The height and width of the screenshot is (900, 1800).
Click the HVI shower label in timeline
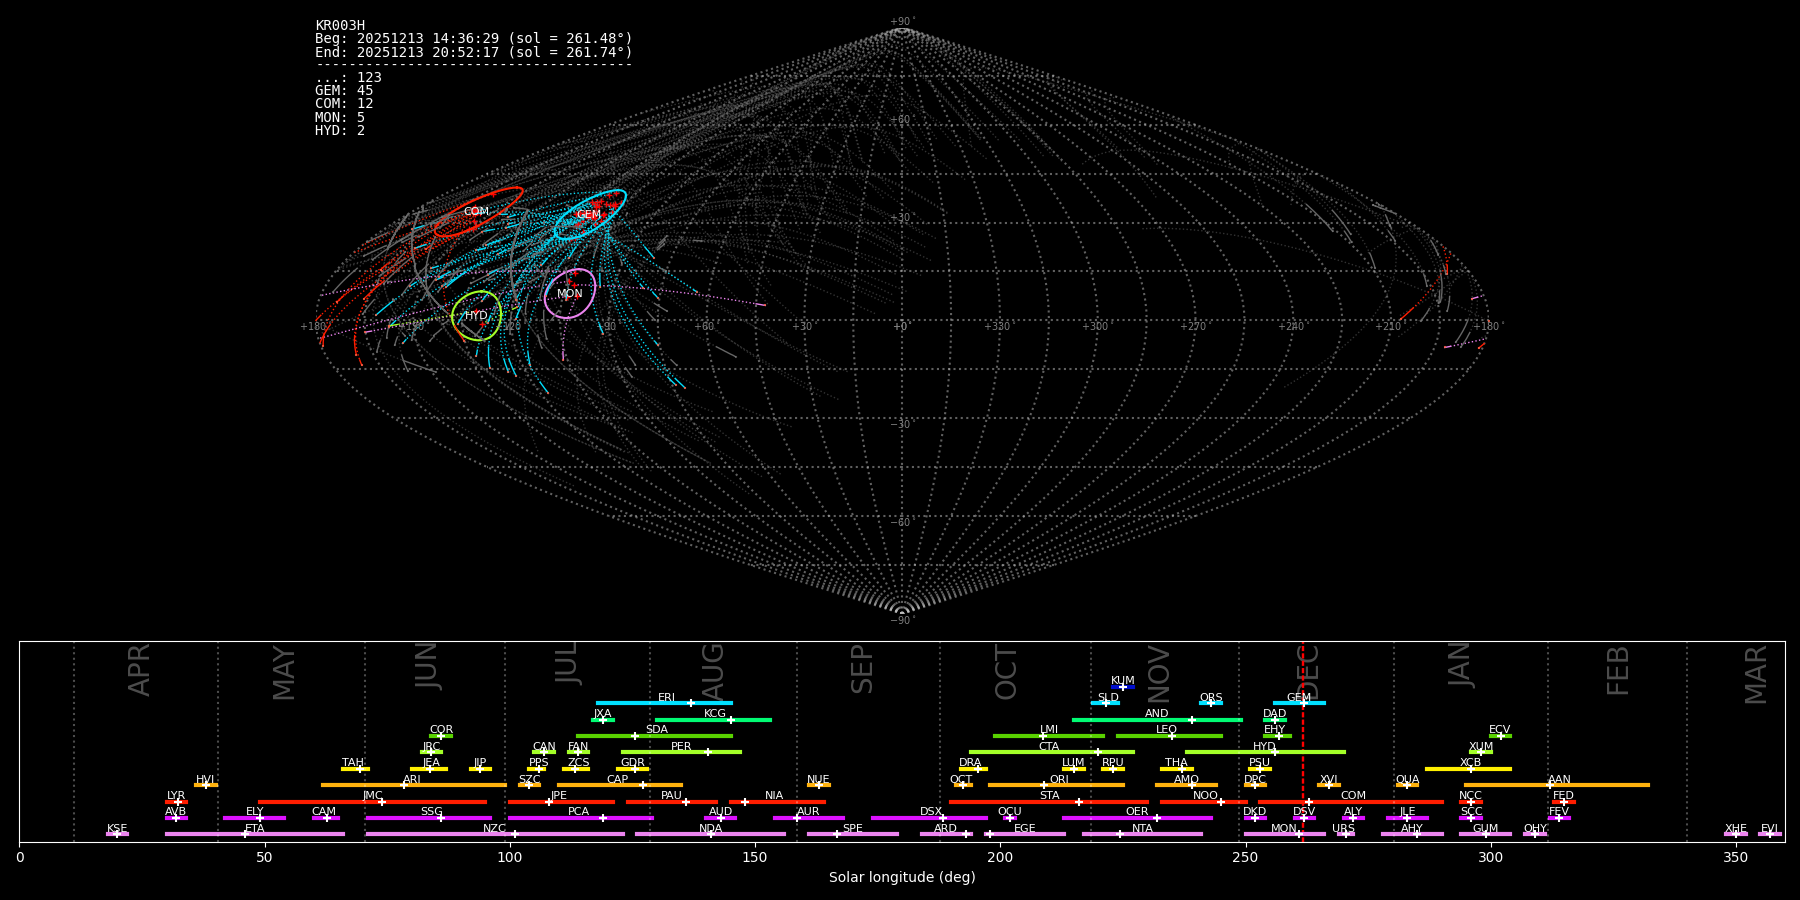point(205,780)
